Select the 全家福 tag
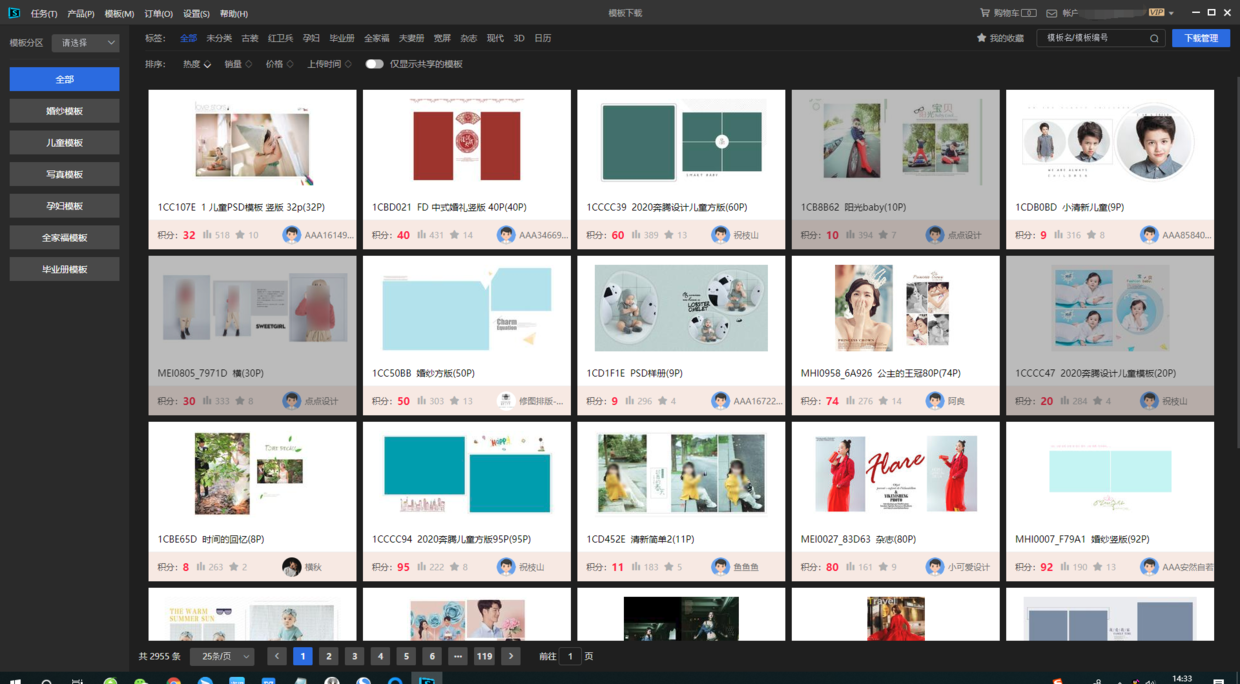 click(377, 38)
